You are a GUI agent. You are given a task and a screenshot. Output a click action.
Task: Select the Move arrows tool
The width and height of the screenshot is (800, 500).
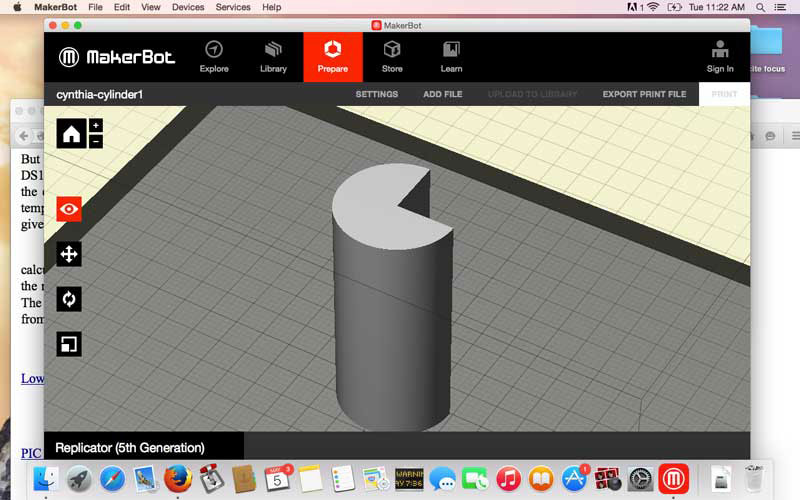click(69, 254)
